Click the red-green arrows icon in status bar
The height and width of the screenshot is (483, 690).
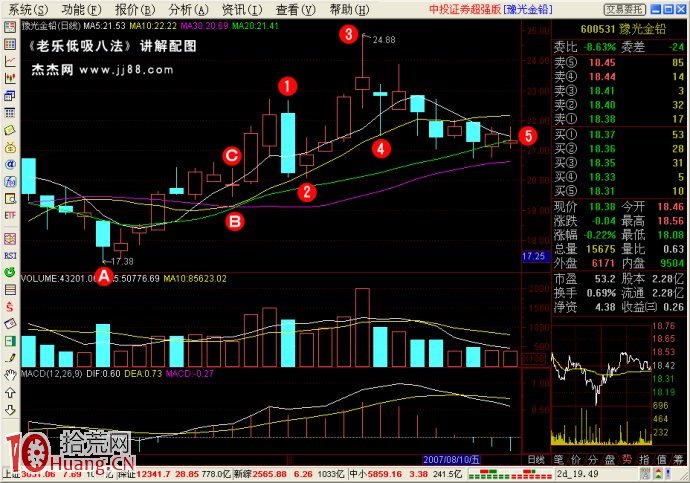click(658, 474)
